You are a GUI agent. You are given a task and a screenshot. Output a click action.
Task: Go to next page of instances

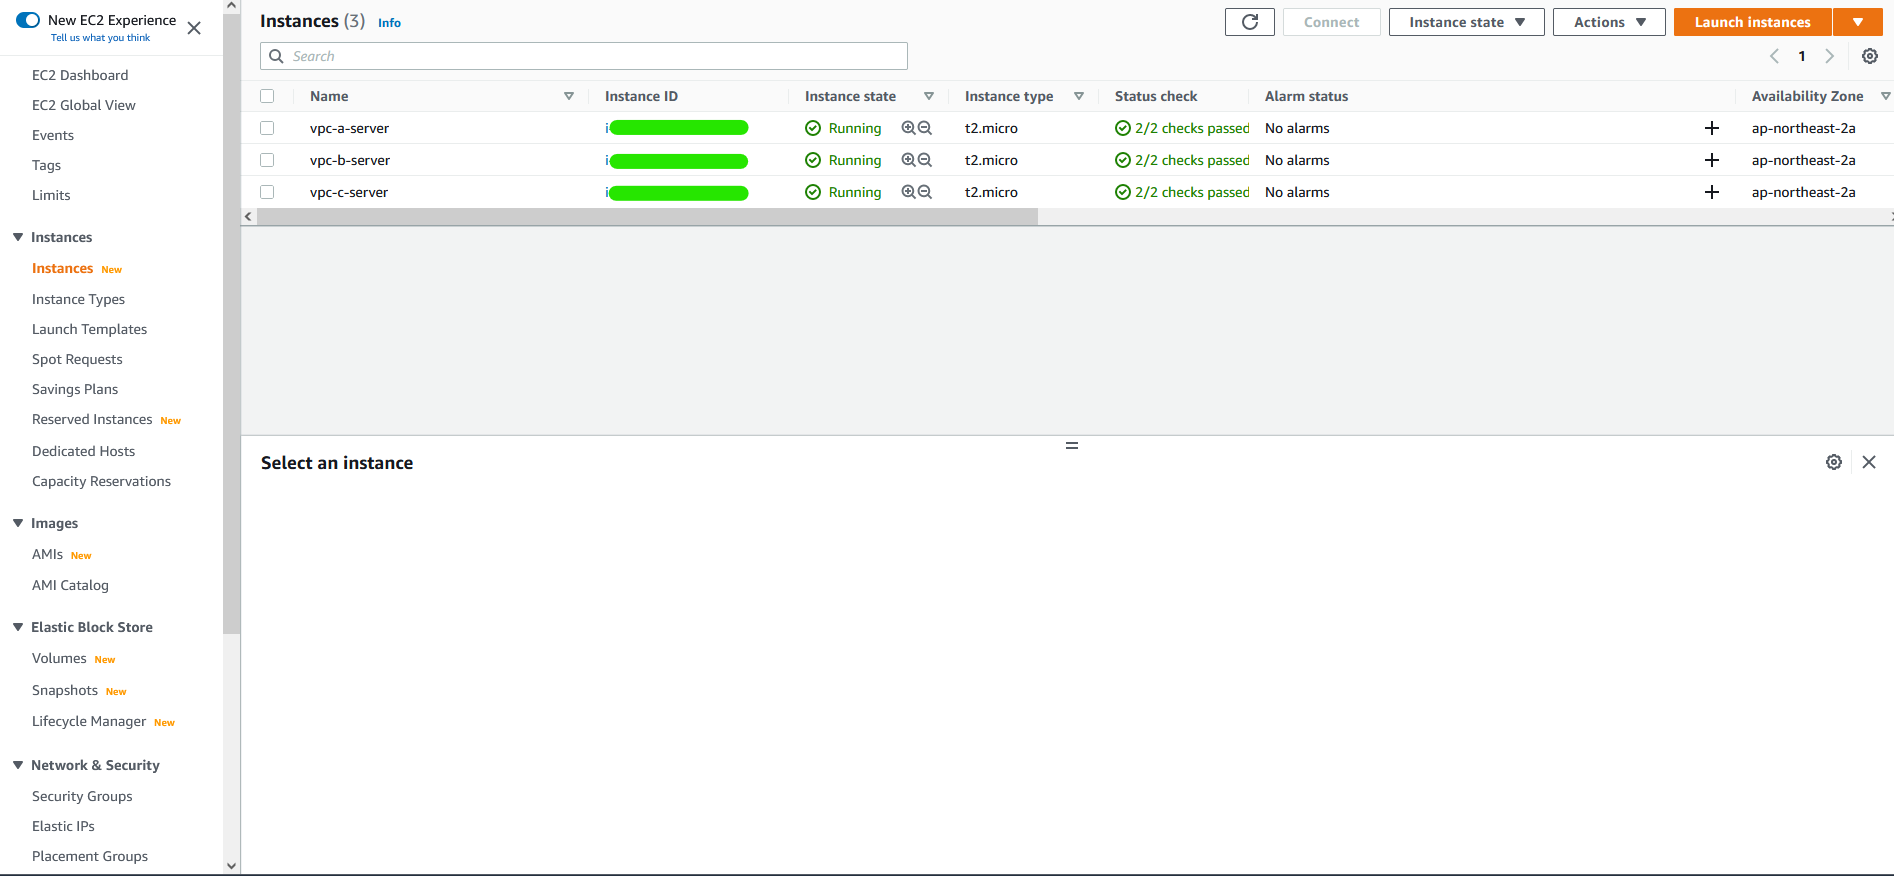(x=1830, y=56)
